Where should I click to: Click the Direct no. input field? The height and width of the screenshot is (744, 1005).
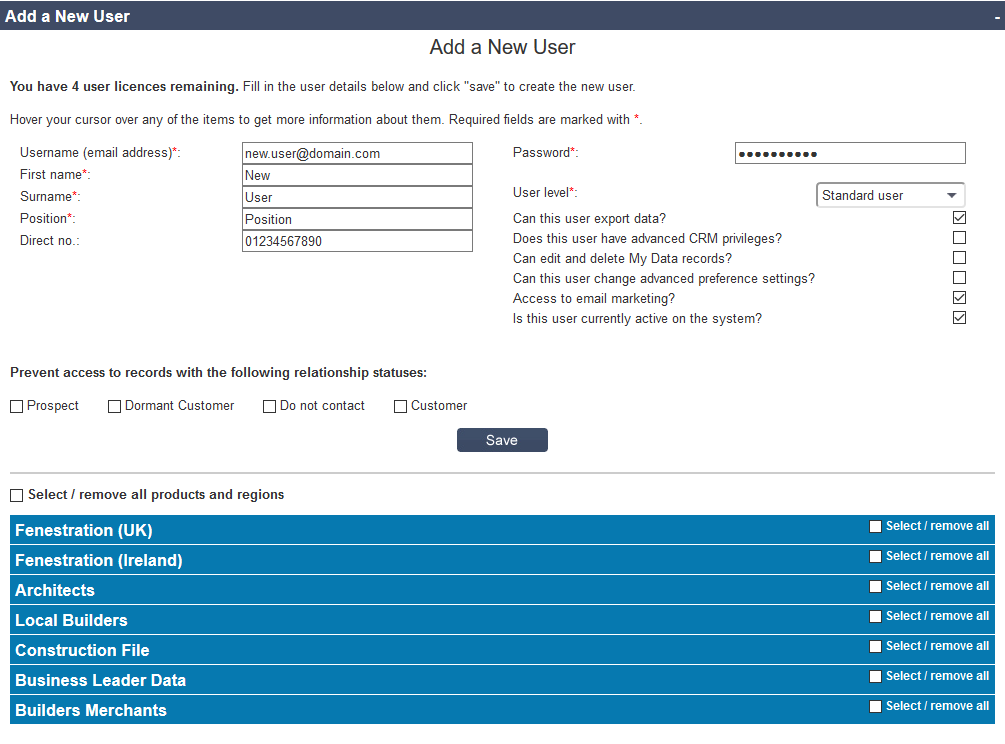(357, 240)
